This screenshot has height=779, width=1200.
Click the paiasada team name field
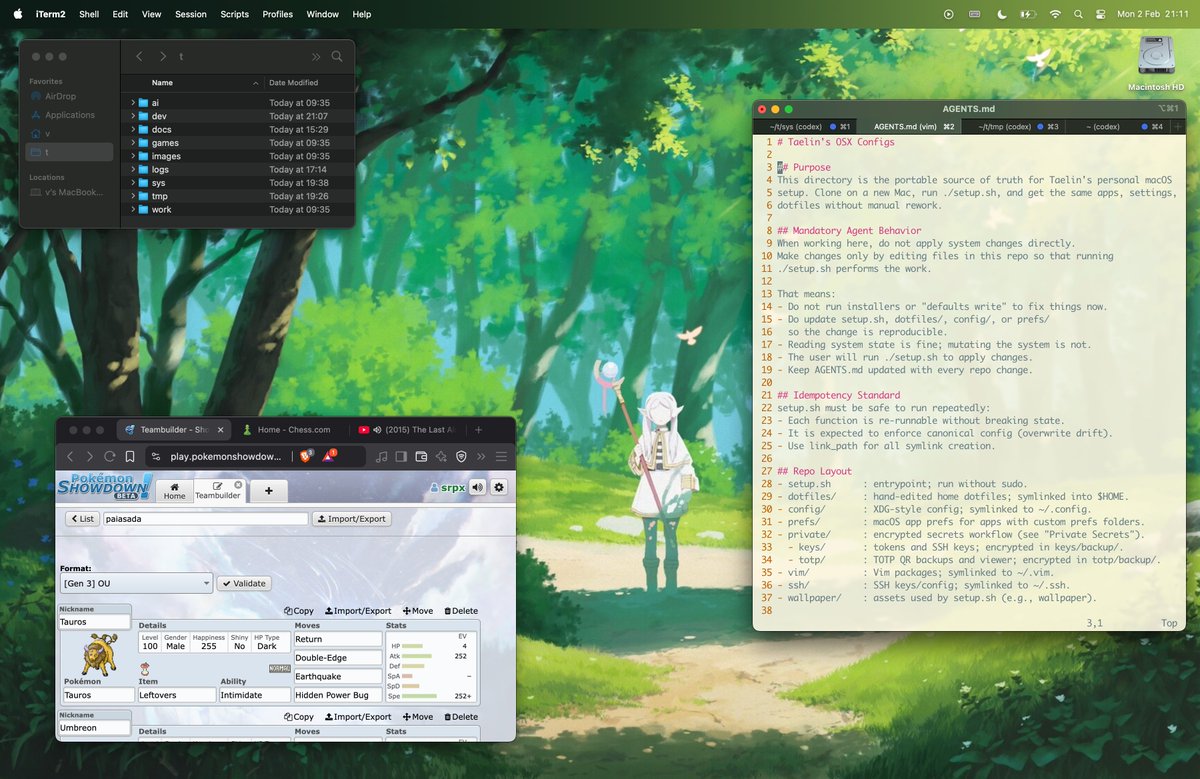tap(205, 519)
